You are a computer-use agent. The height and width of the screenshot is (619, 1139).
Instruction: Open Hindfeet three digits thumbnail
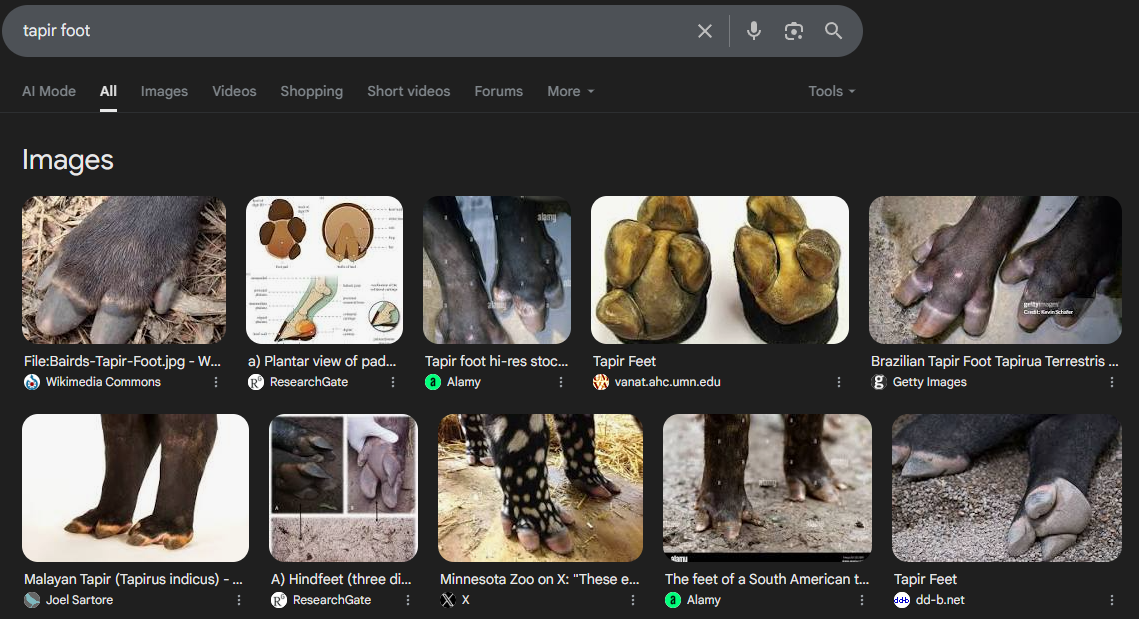pyautogui.click(x=344, y=487)
